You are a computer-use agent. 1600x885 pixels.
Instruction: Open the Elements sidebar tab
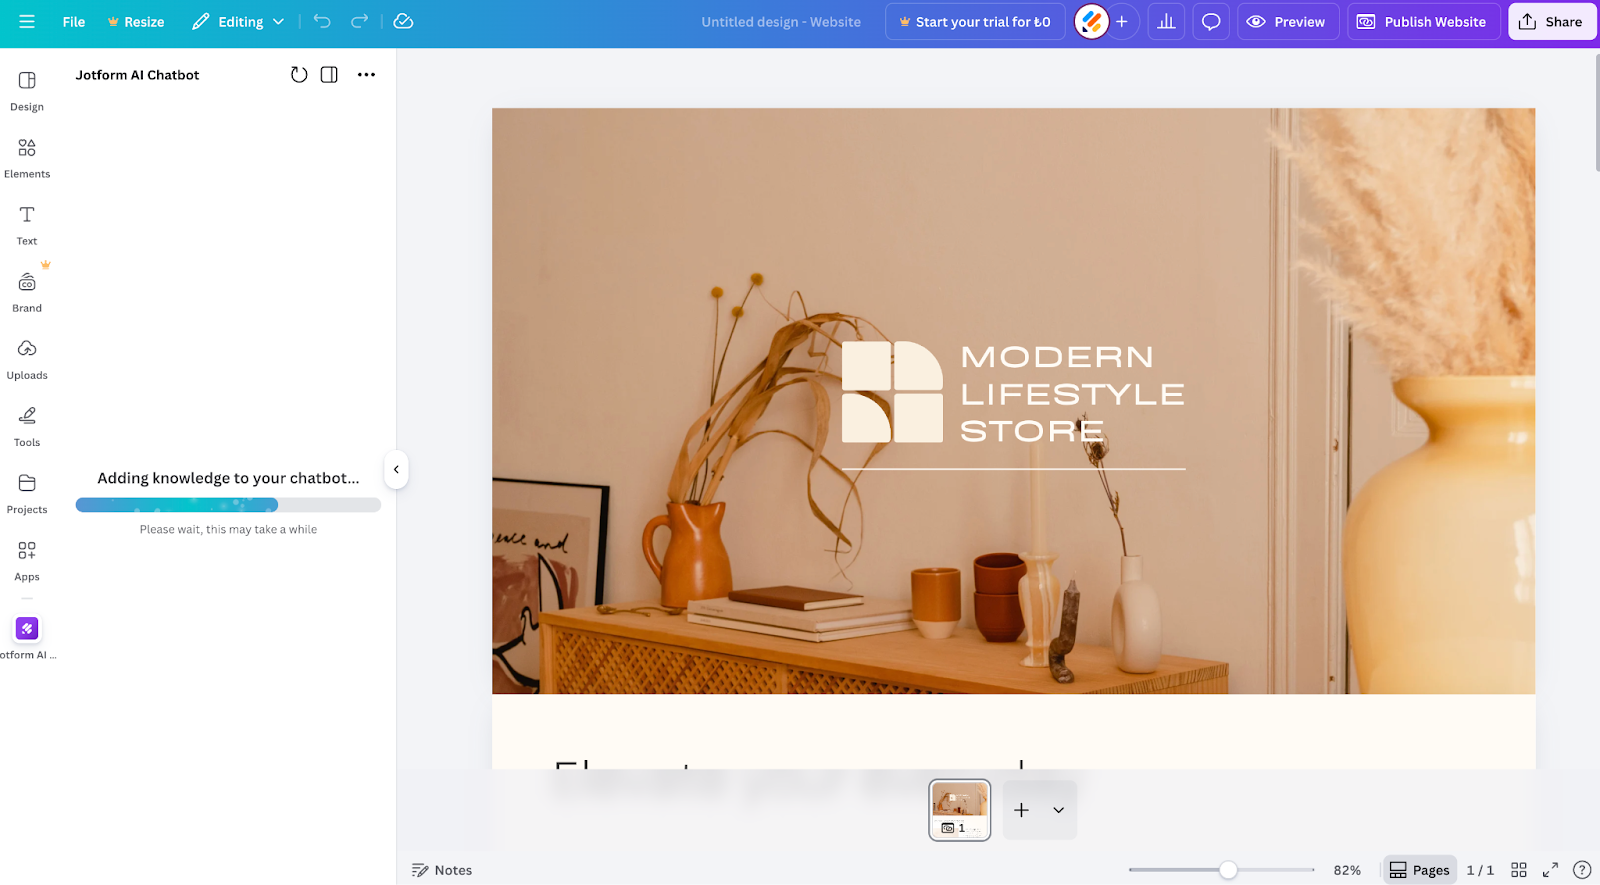pyautogui.click(x=27, y=158)
